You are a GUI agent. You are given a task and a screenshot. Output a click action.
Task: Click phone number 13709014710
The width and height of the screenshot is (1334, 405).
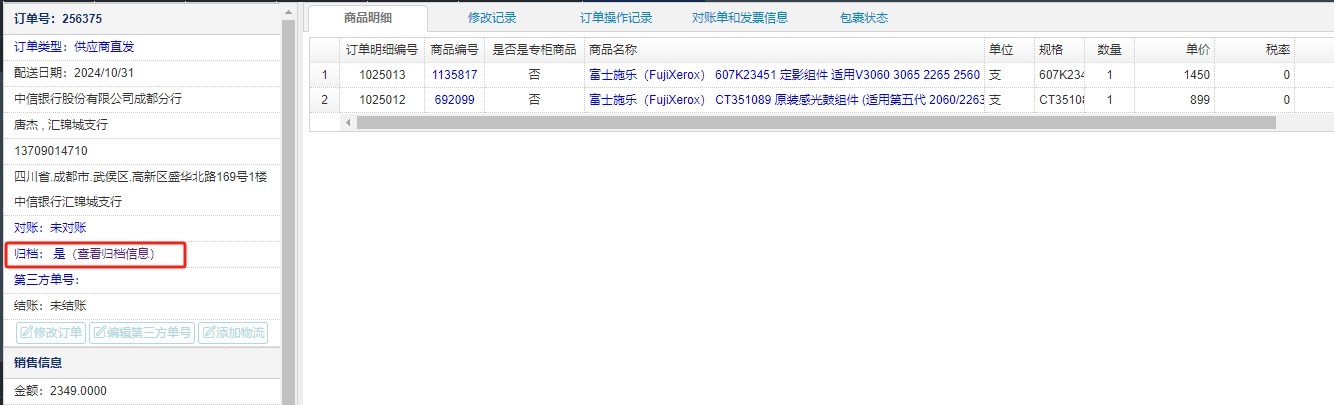click(x=51, y=150)
